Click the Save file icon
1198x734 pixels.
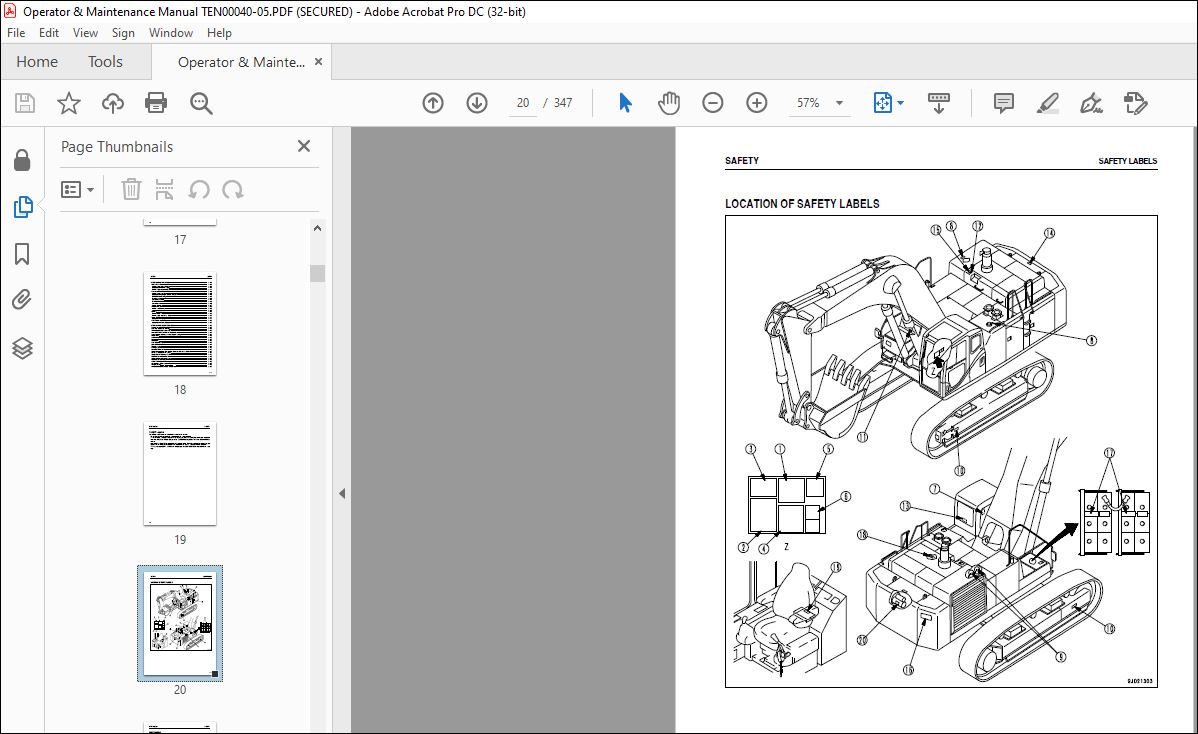tap(24, 103)
